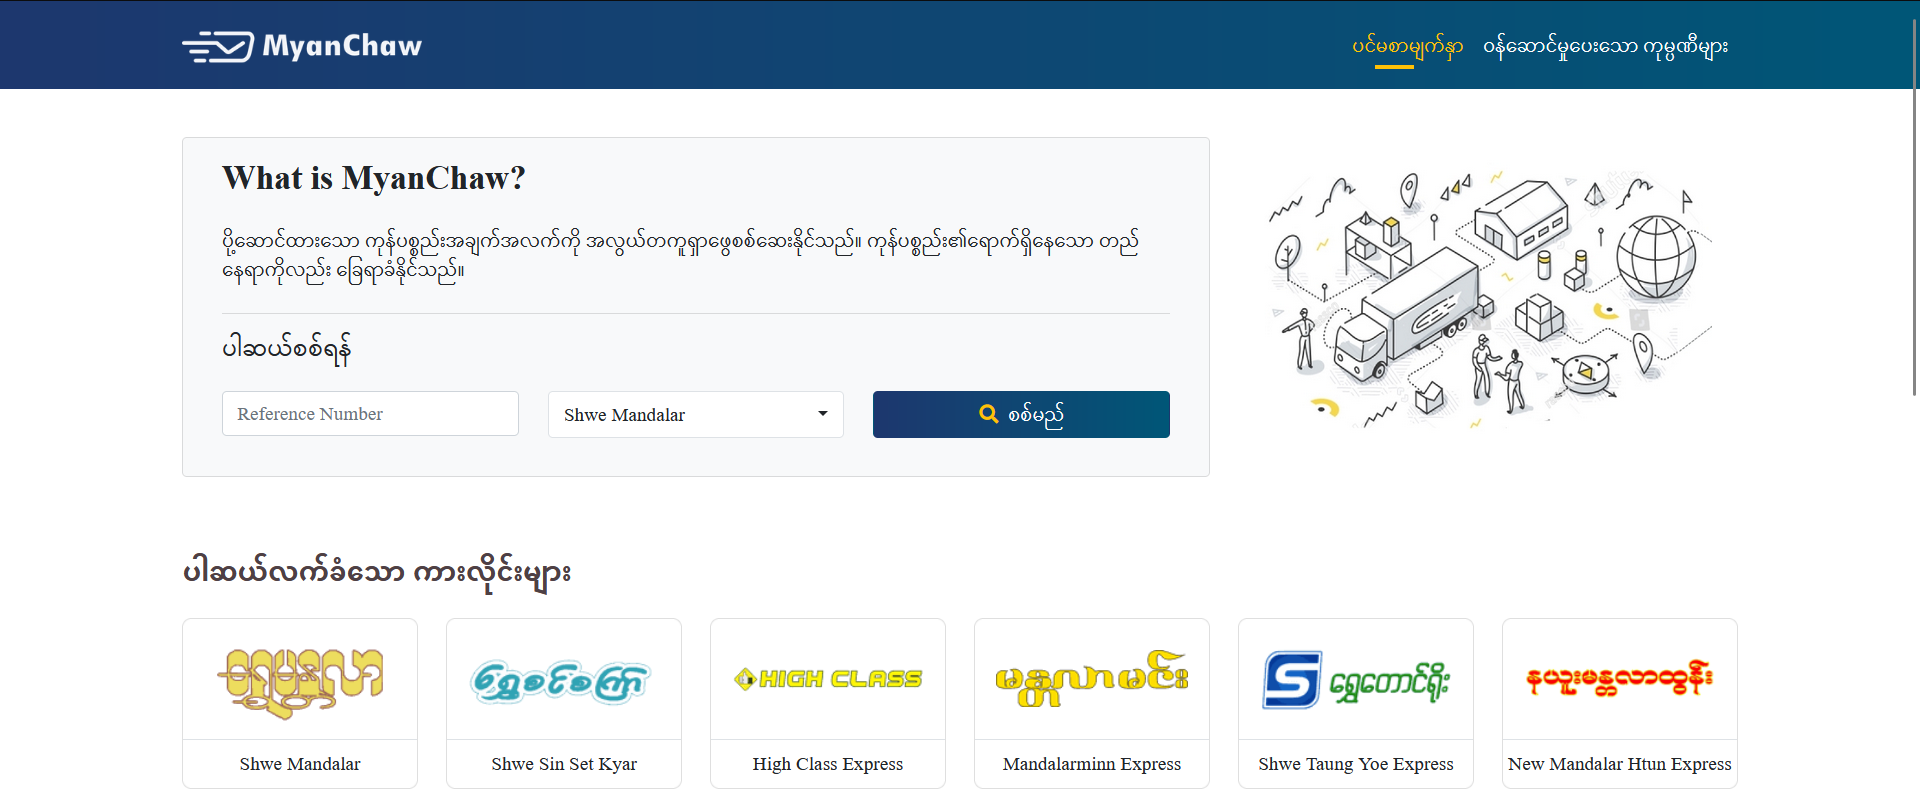Go to the home page nav tab
This screenshot has width=1920, height=799.
point(1407,46)
